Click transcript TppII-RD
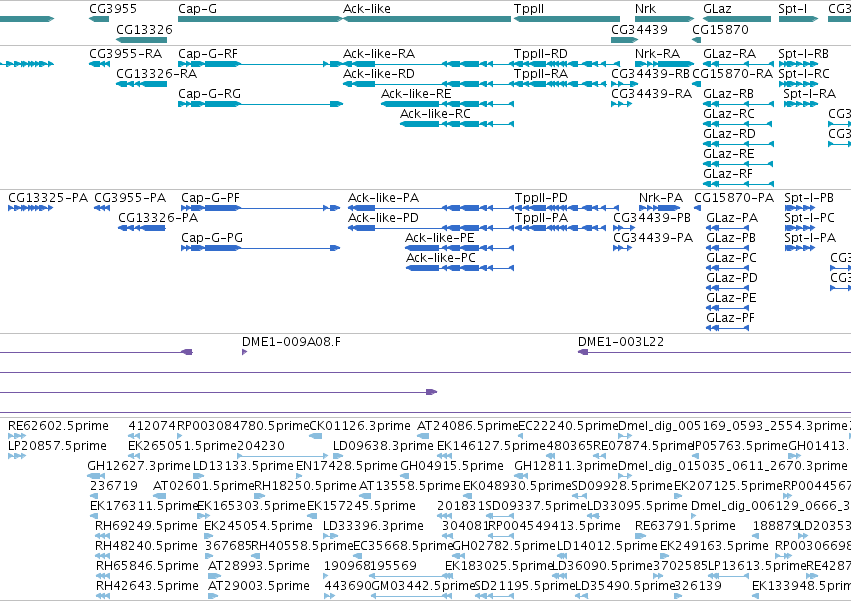This screenshot has width=851, height=601. pyautogui.click(x=541, y=54)
